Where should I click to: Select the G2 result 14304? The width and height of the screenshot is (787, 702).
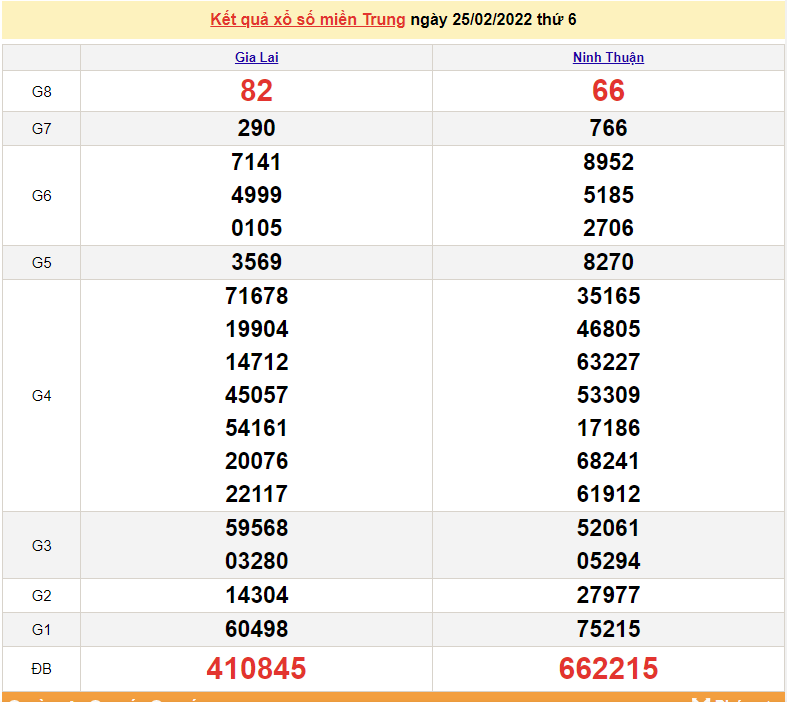coord(256,595)
